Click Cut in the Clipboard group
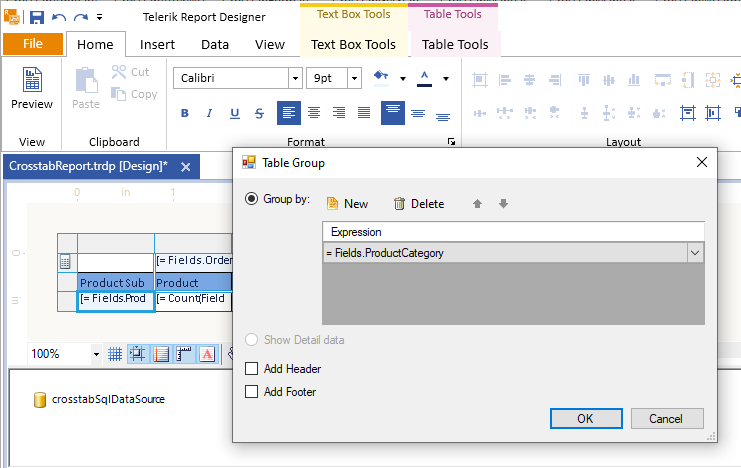The height and width of the screenshot is (468, 741). (130, 72)
